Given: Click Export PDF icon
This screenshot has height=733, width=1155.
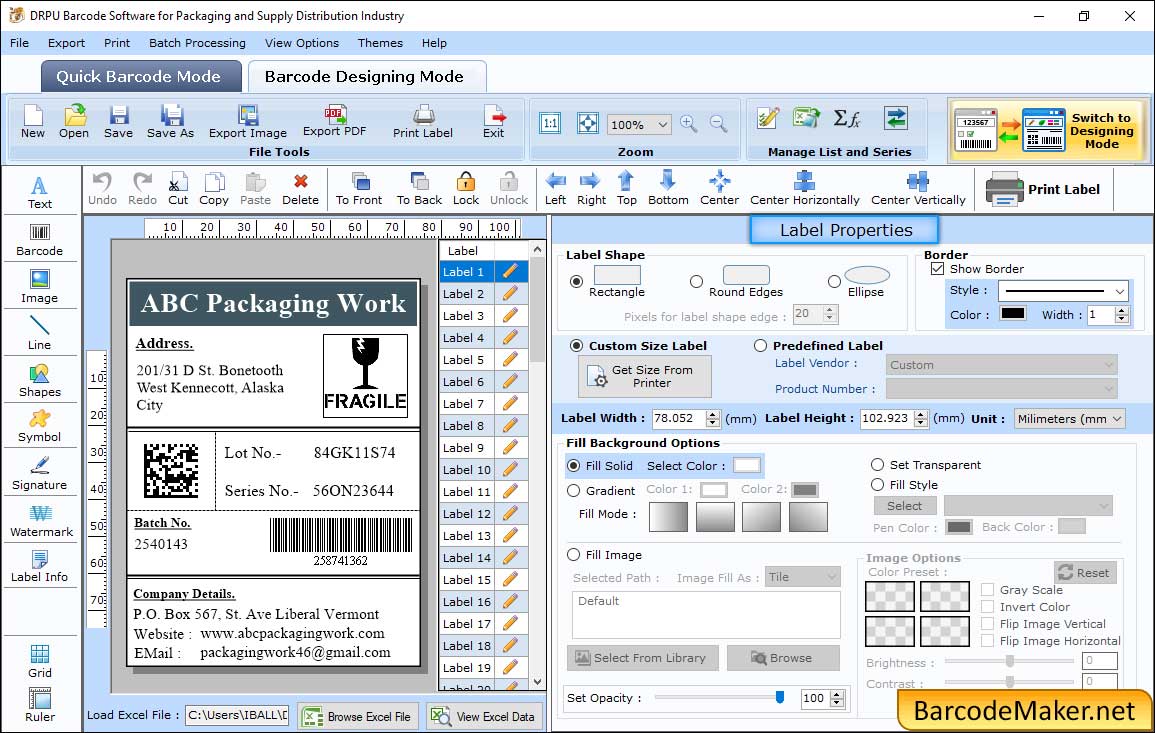Looking at the screenshot, I should point(334,120).
